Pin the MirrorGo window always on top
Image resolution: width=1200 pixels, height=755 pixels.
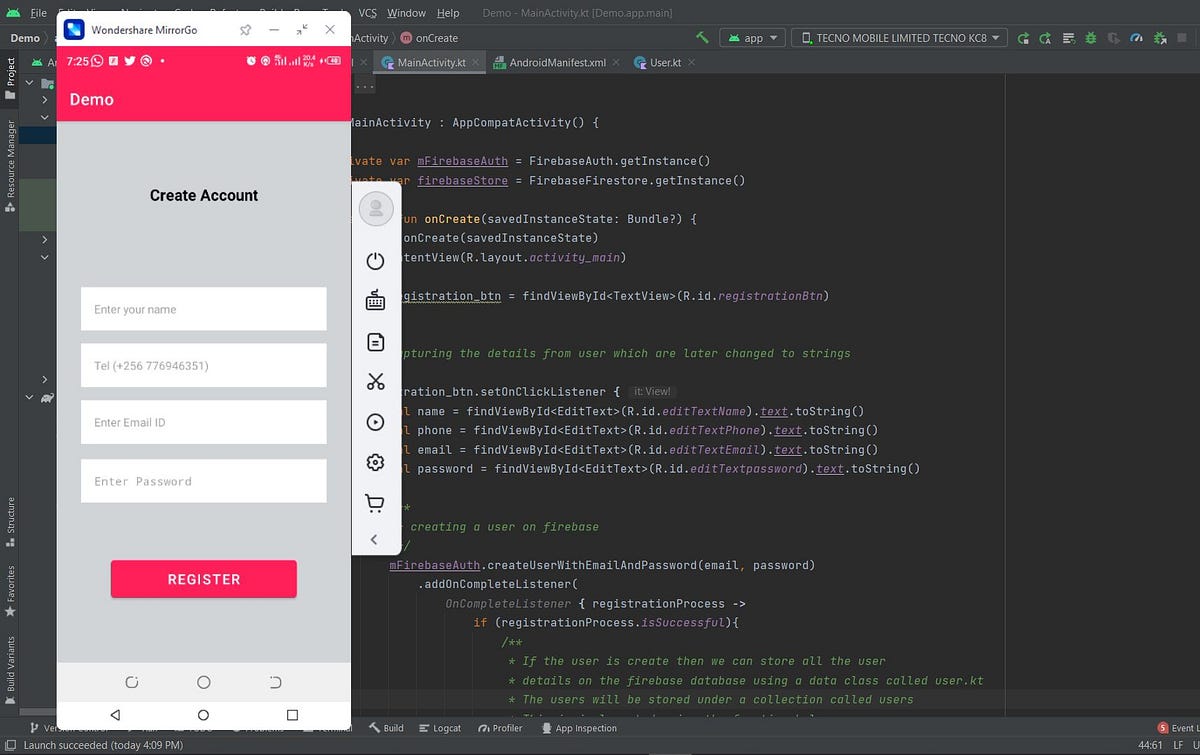[245, 30]
